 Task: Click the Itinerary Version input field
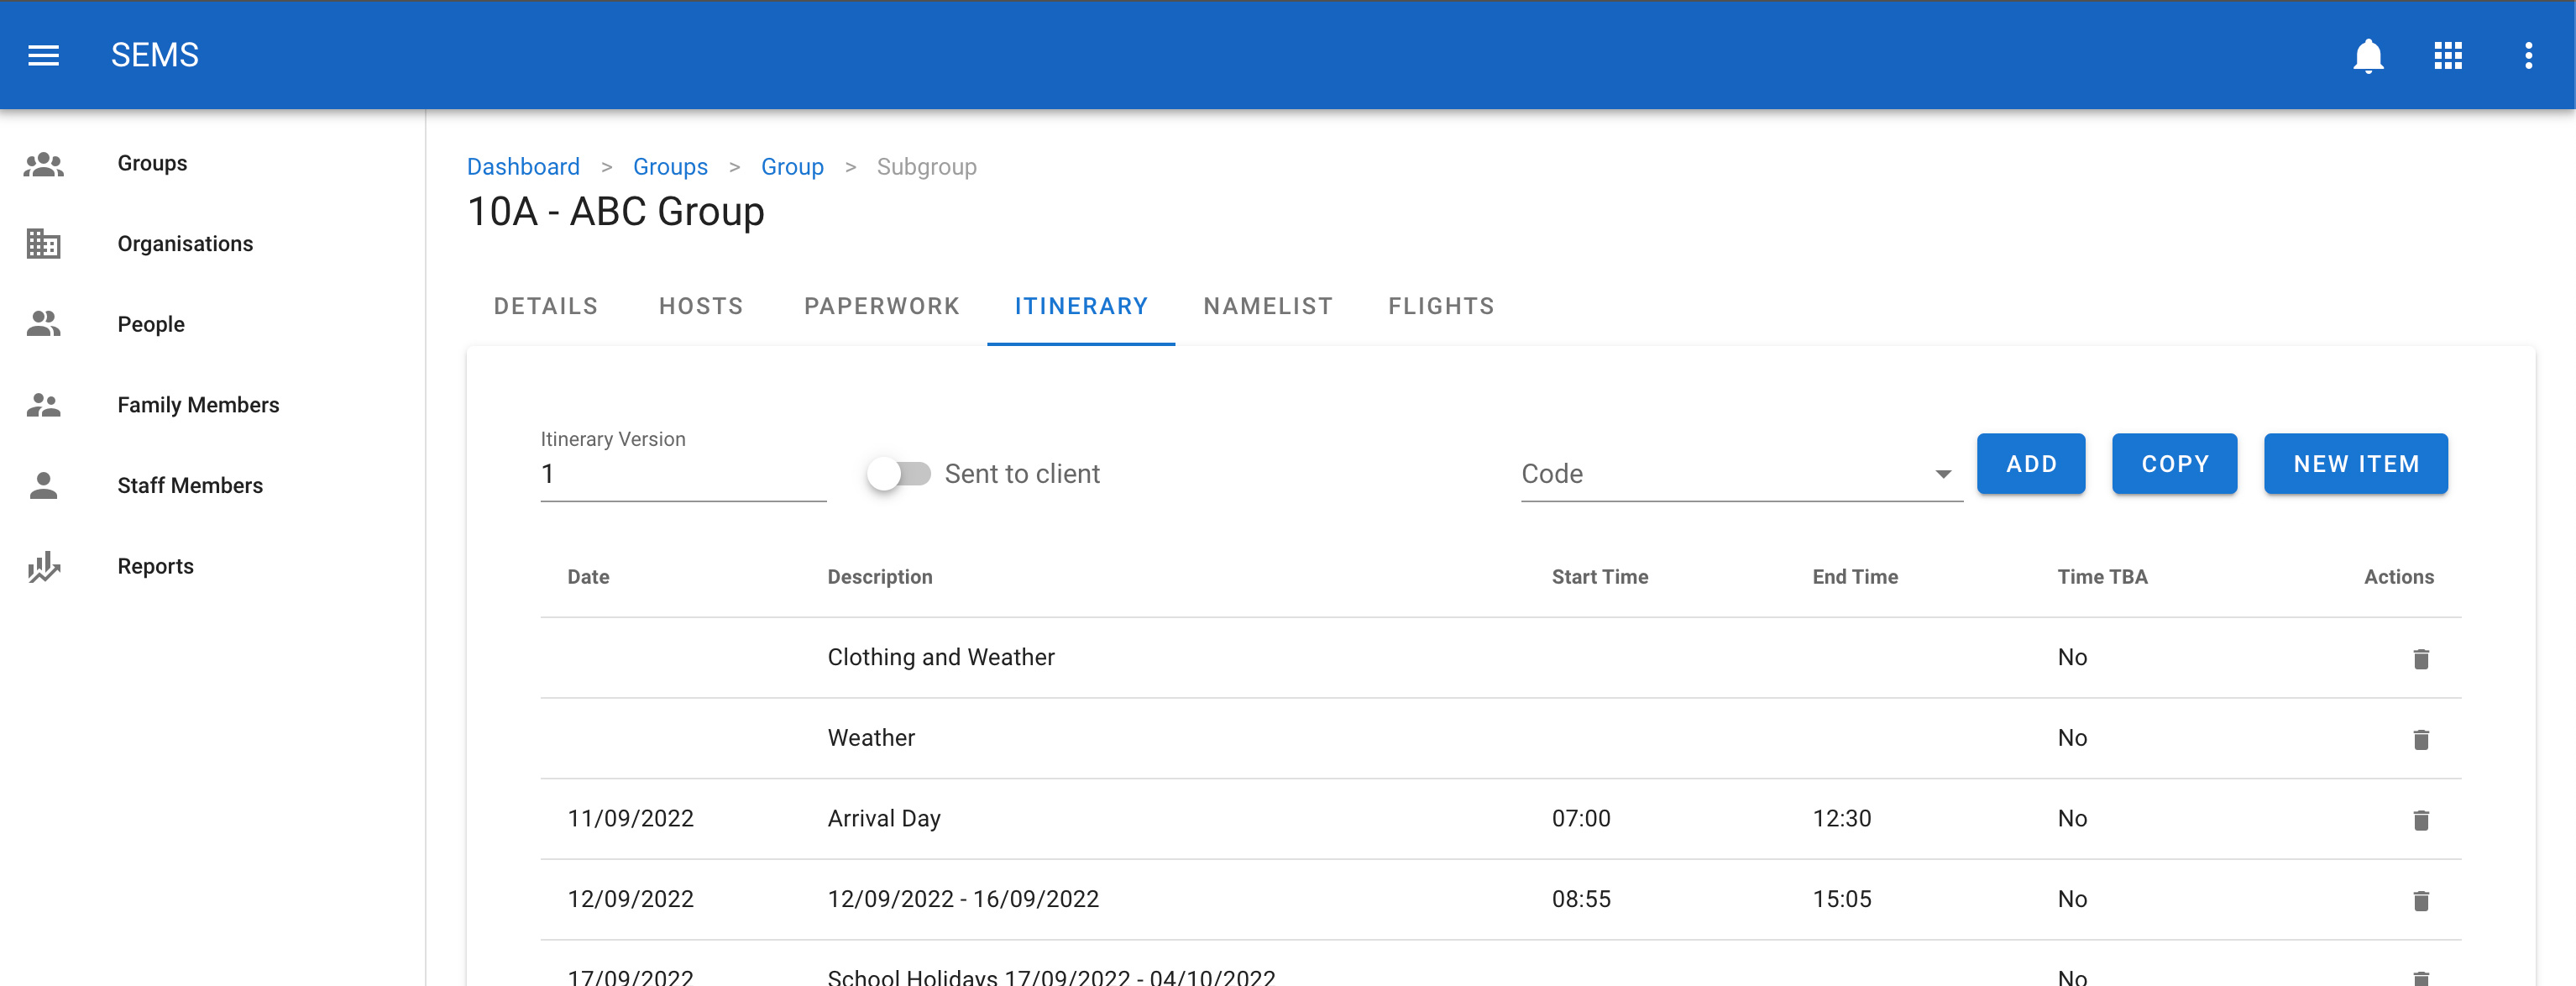click(682, 474)
